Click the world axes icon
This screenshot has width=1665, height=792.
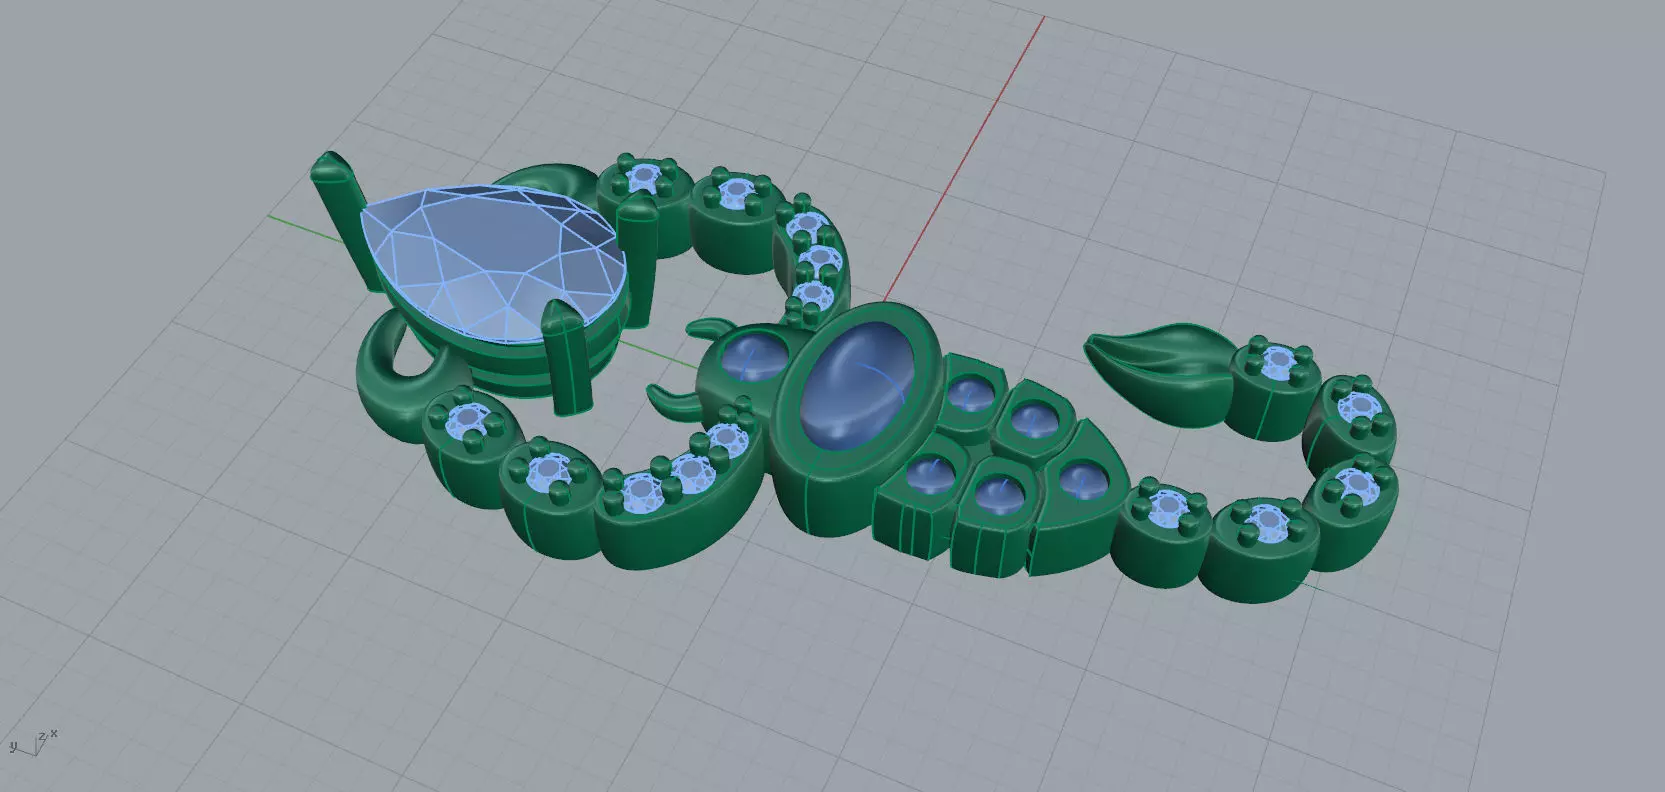point(32,742)
